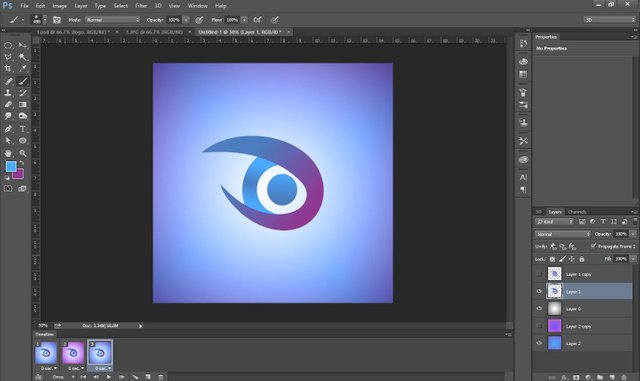The height and width of the screenshot is (381, 640).
Task: Hide Layer 1 using eye icon
Action: [x=539, y=291]
